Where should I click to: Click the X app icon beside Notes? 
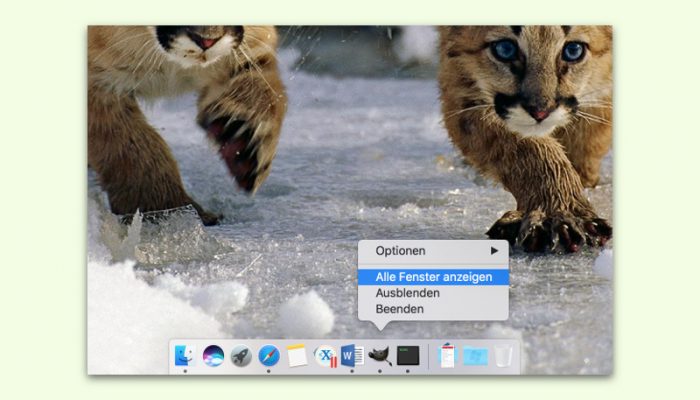pos(325,356)
